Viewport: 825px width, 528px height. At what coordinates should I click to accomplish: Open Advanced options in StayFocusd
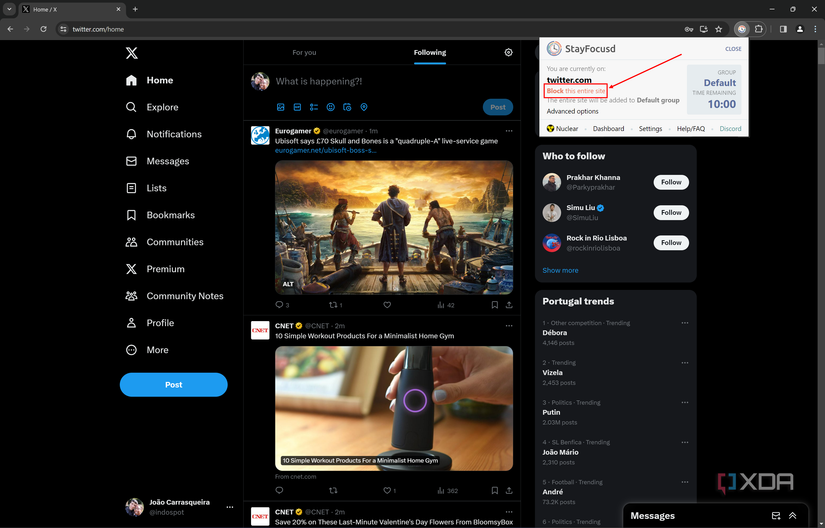572,111
